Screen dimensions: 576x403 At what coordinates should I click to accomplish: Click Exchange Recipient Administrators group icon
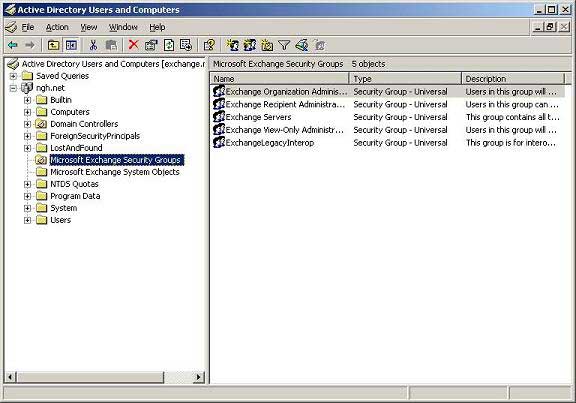point(219,104)
